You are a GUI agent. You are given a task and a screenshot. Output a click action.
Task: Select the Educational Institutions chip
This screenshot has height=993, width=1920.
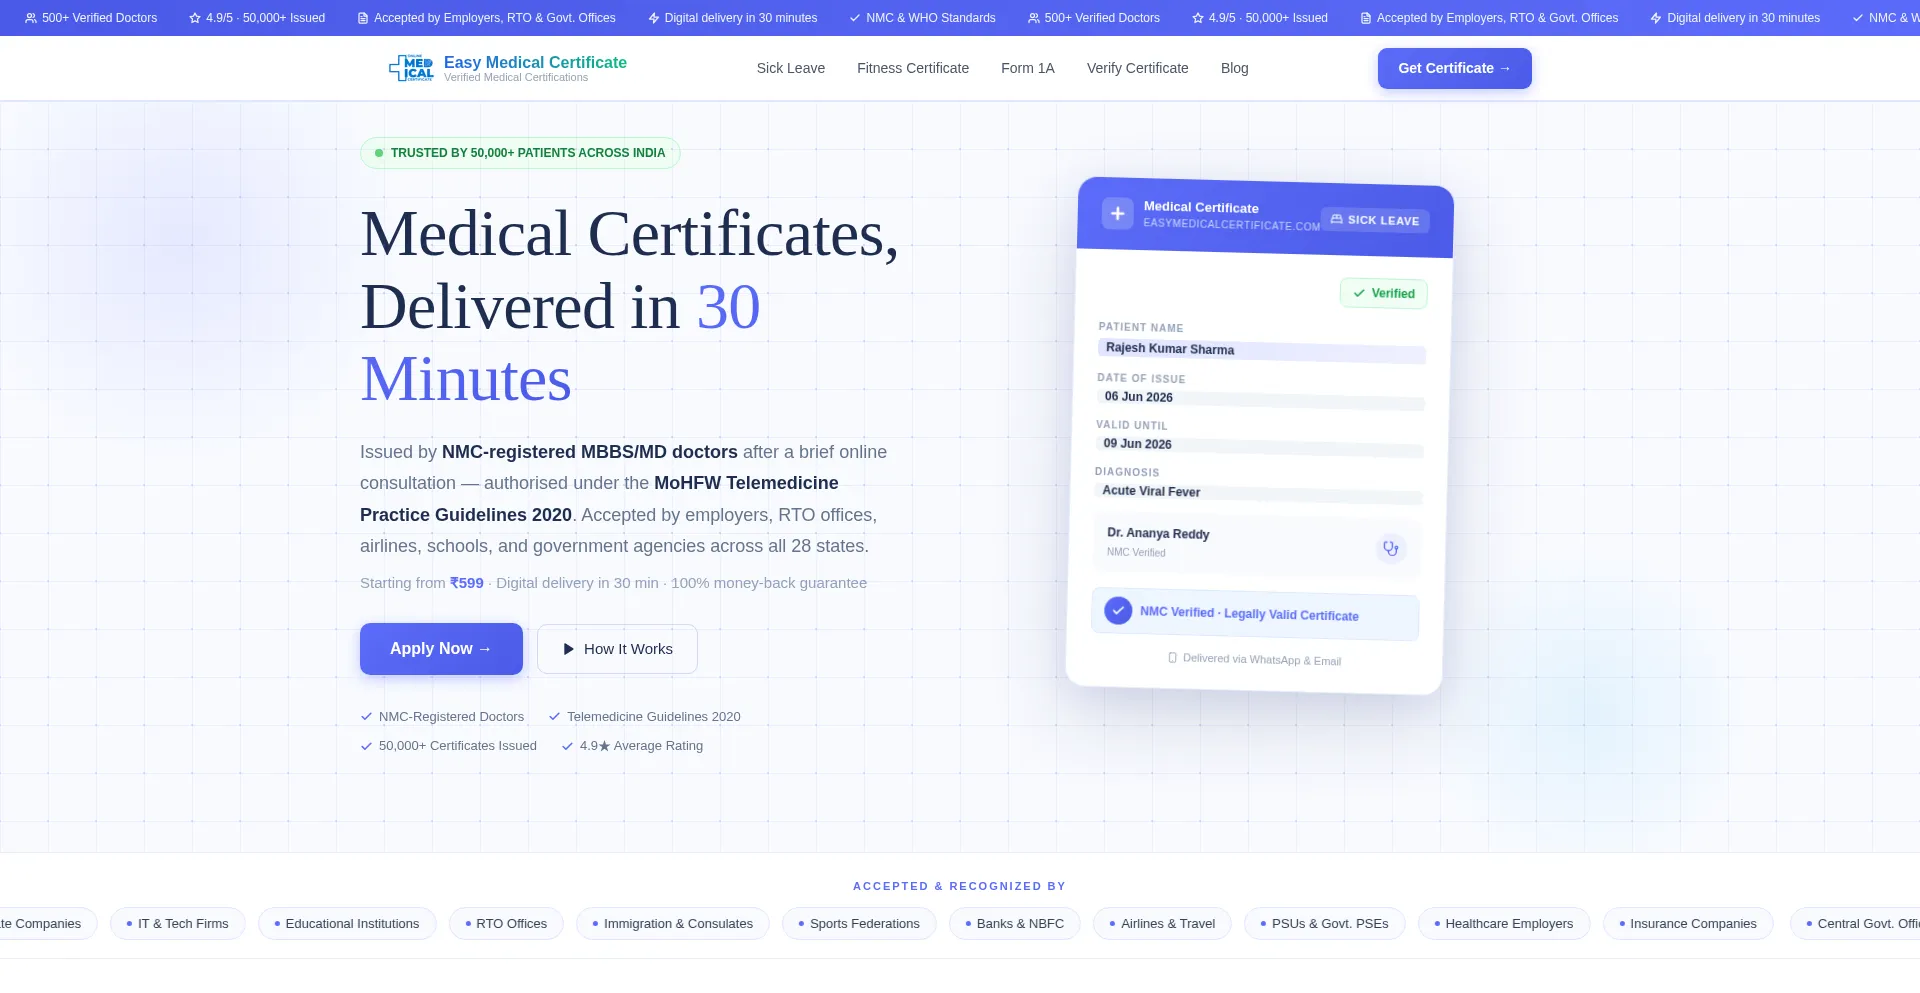tap(347, 923)
